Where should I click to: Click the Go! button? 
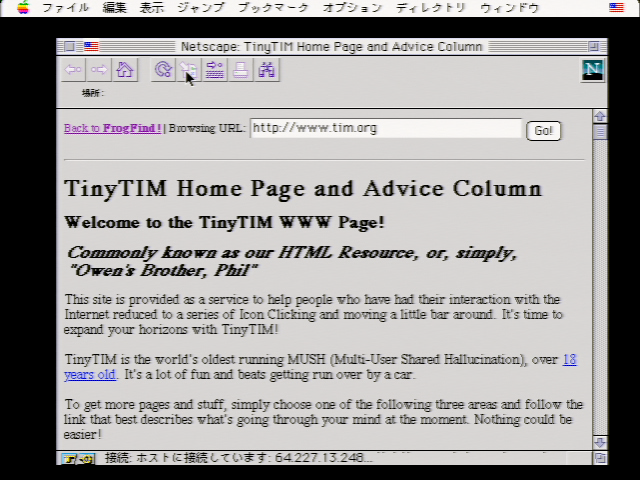point(544,131)
